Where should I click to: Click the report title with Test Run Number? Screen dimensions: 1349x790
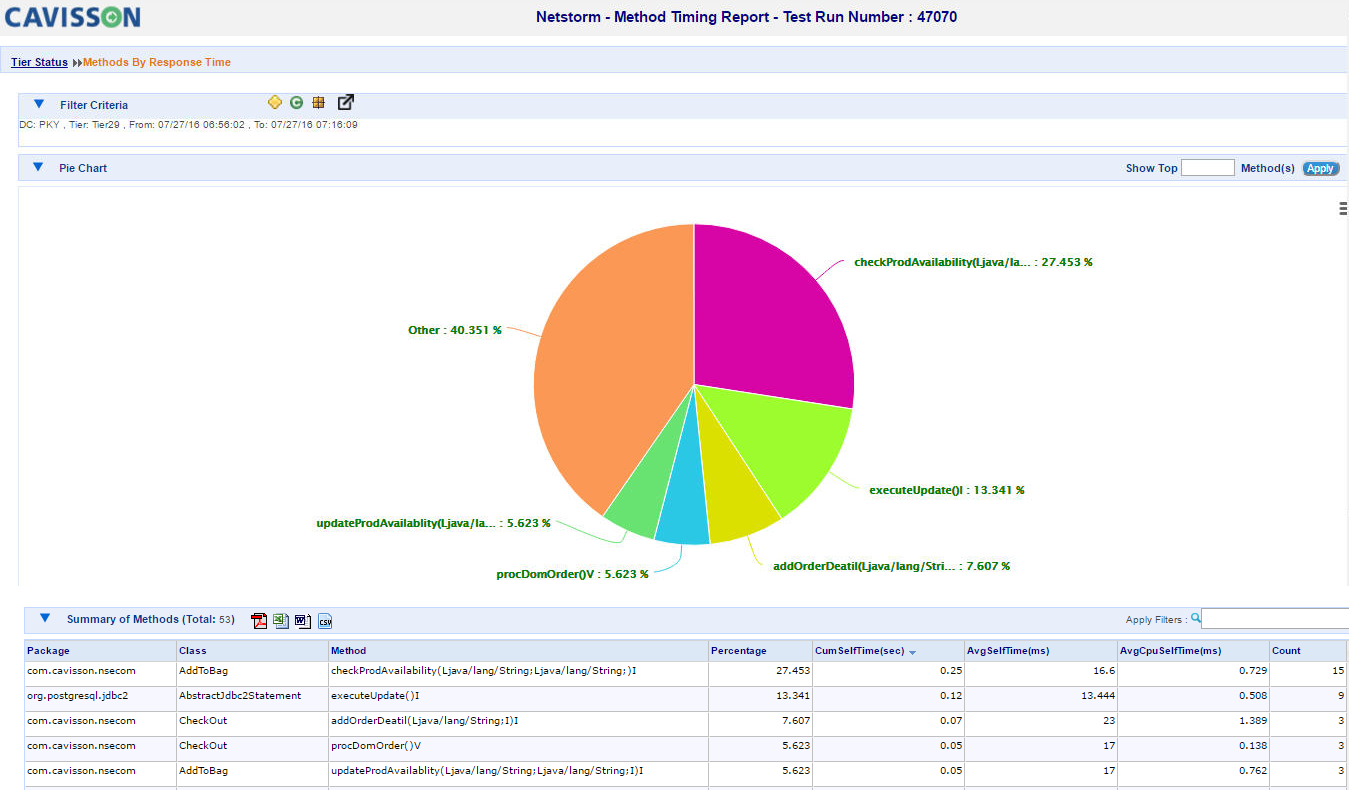746,17
